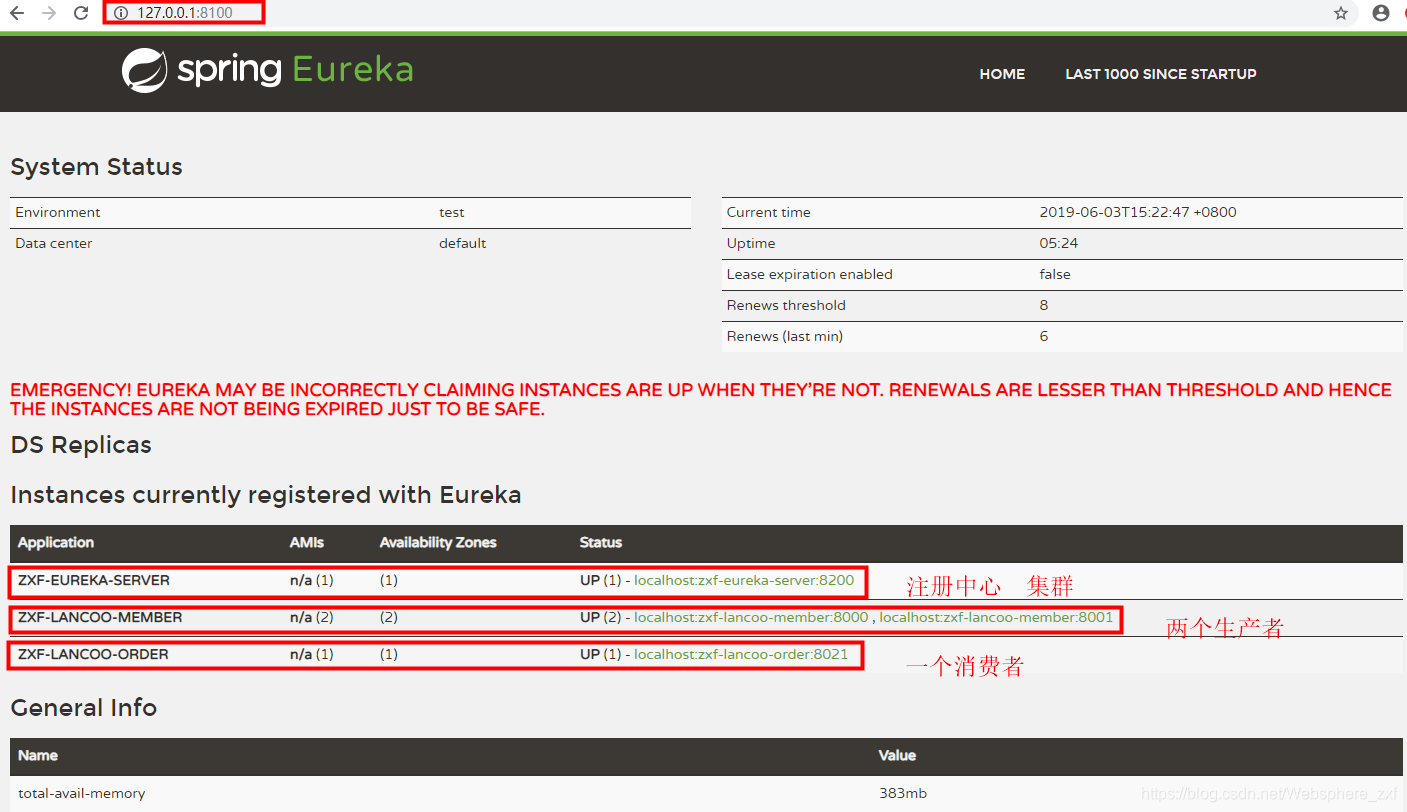Select ZXF-LANCOO-MEMBER application name
The width and height of the screenshot is (1407, 812).
point(100,617)
